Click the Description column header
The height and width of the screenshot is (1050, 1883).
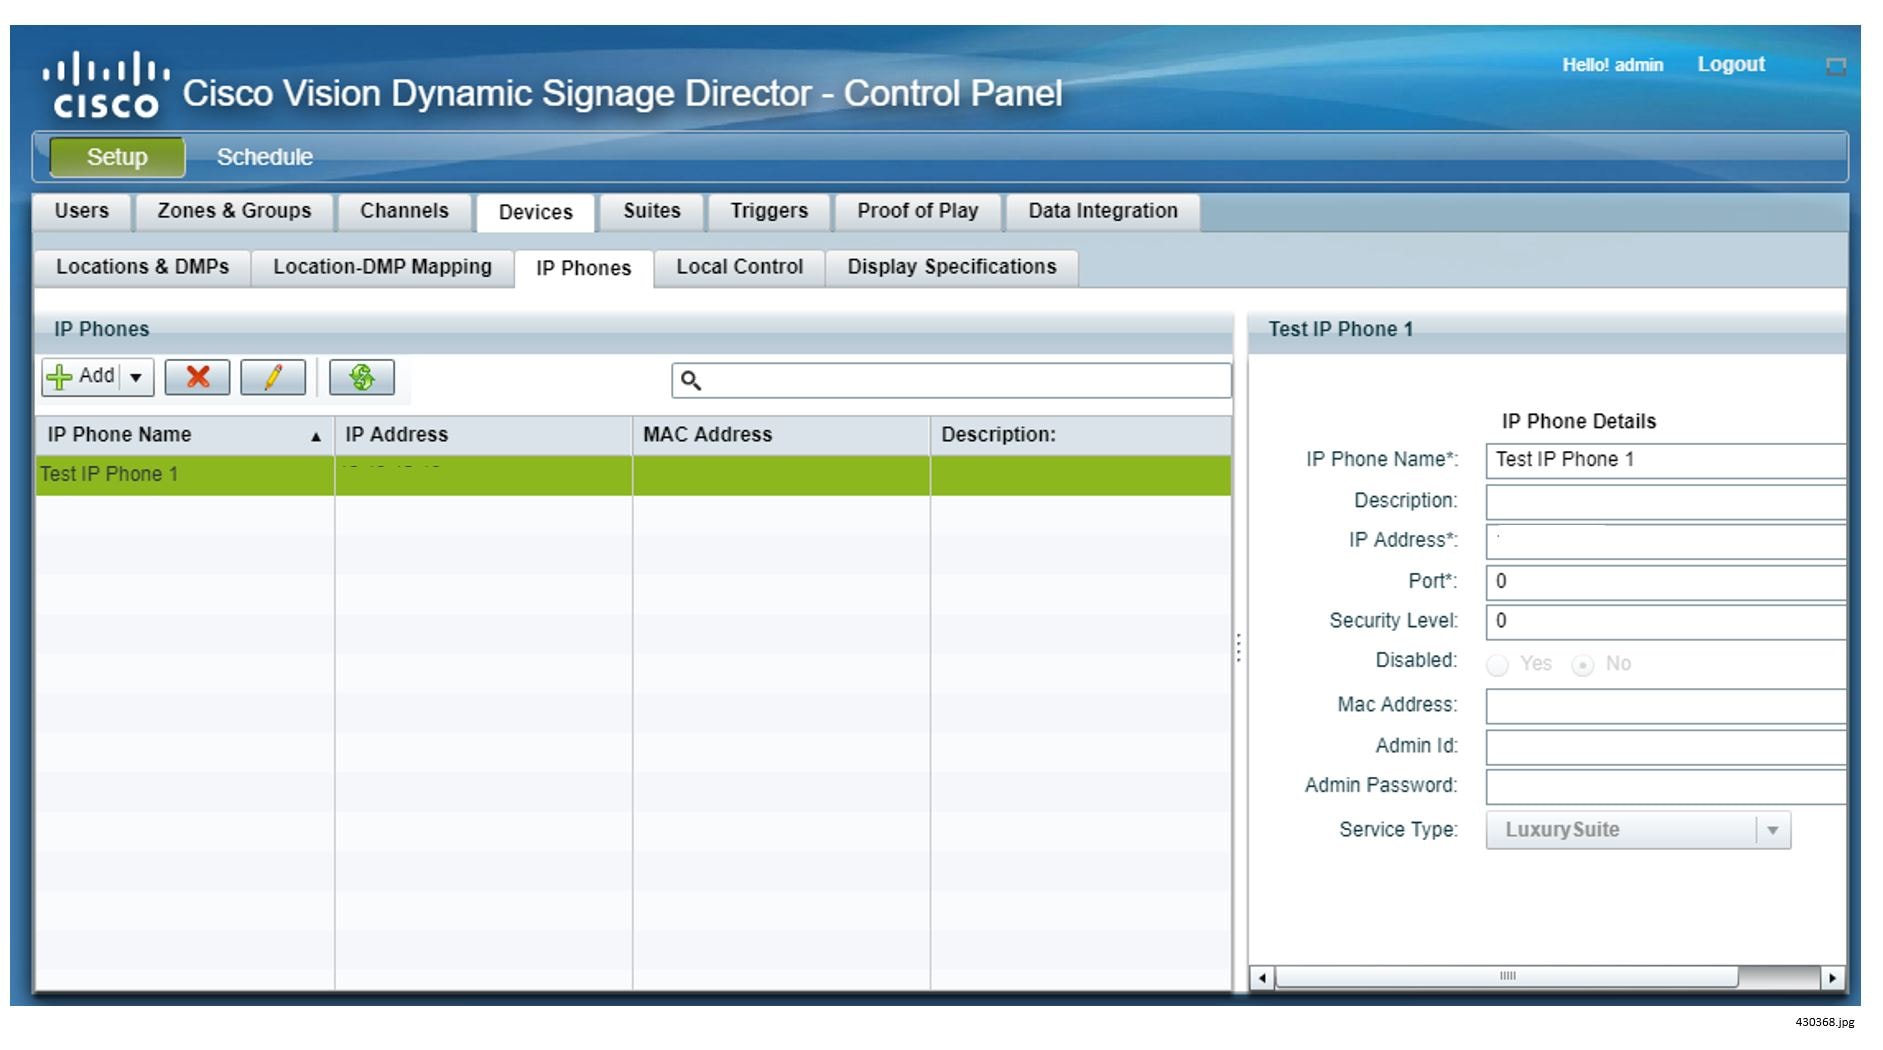click(1081, 435)
